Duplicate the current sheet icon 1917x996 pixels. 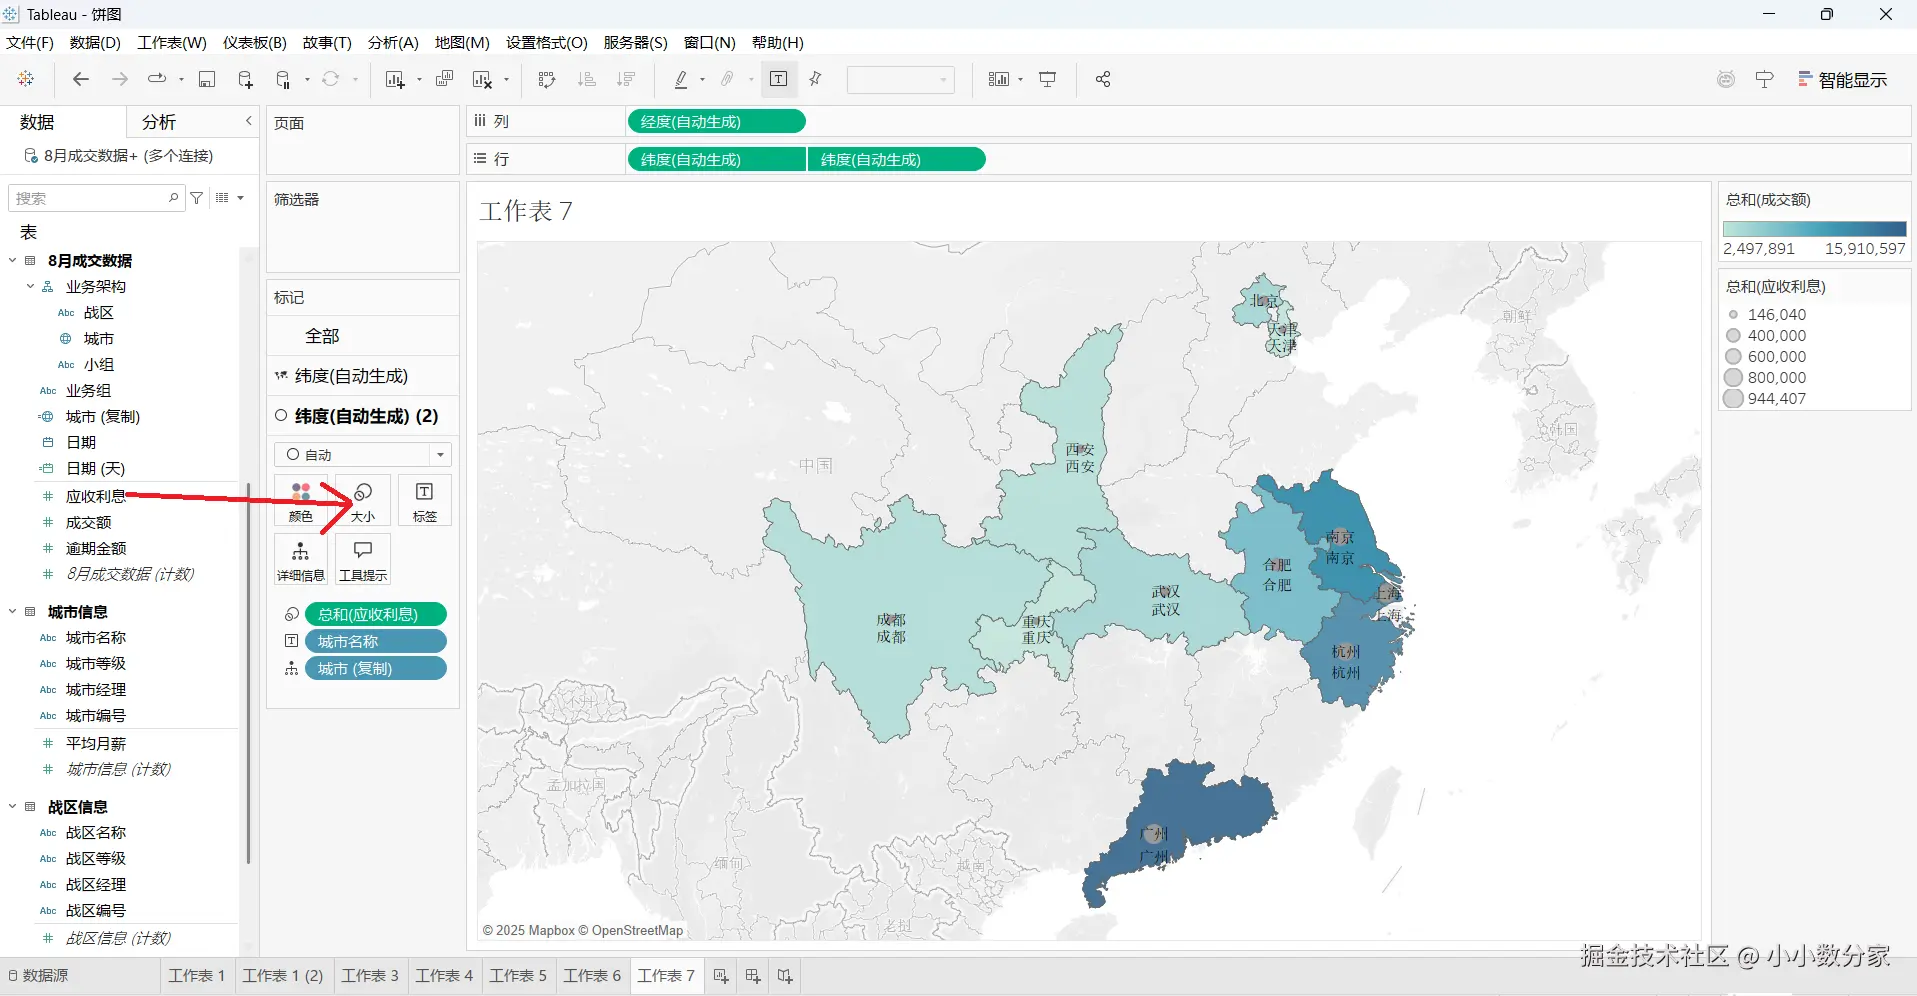445,79
